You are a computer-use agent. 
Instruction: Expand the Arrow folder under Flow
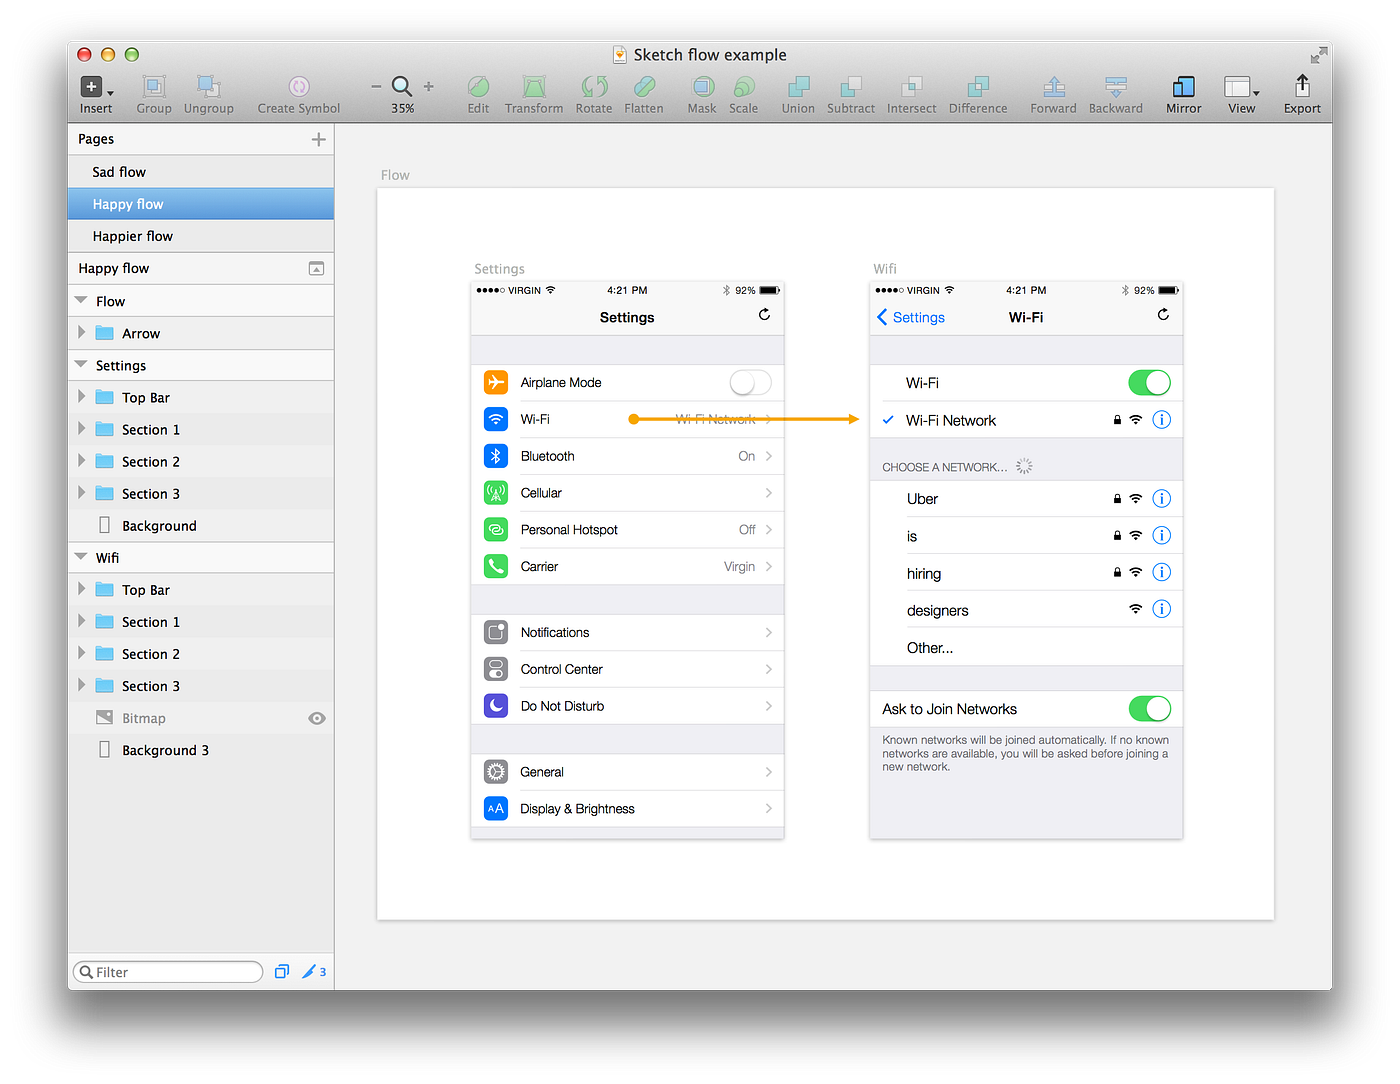[82, 332]
